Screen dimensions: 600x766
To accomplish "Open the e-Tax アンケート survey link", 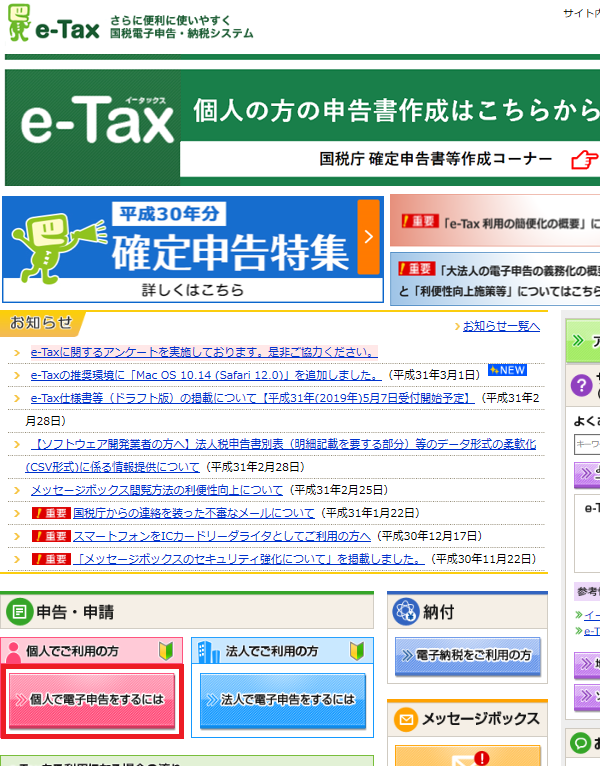I will point(204,352).
